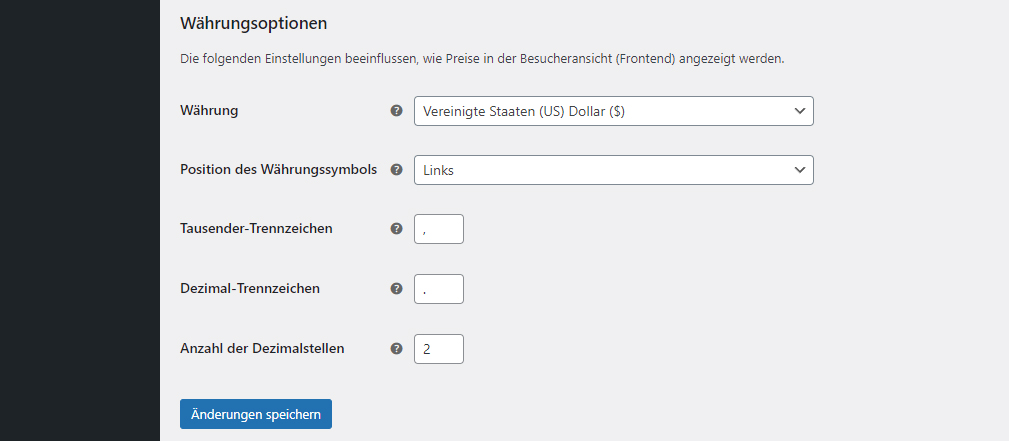The image size is (1009, 441).
Task: Click the Währungsoptionen section heading
Action: pyautogui.click(x=254, y=24)
